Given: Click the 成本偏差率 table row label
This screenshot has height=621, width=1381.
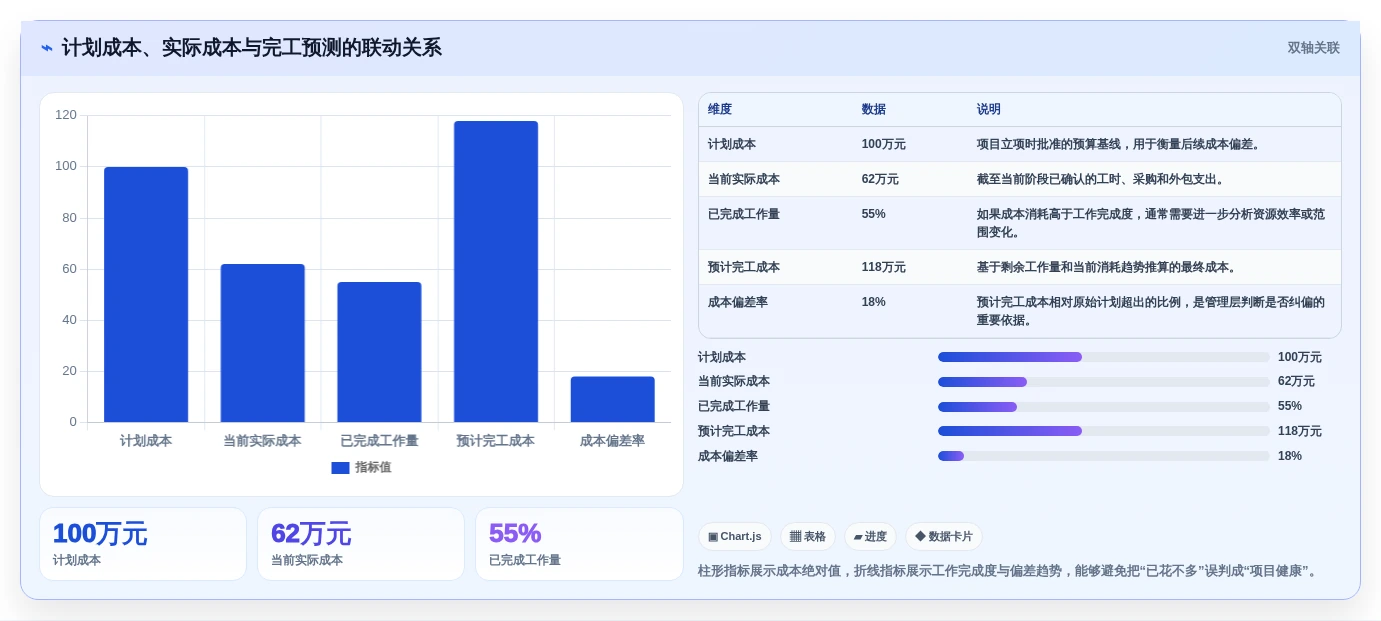Looking at the screenshot, I should click(x=738, y=302).
